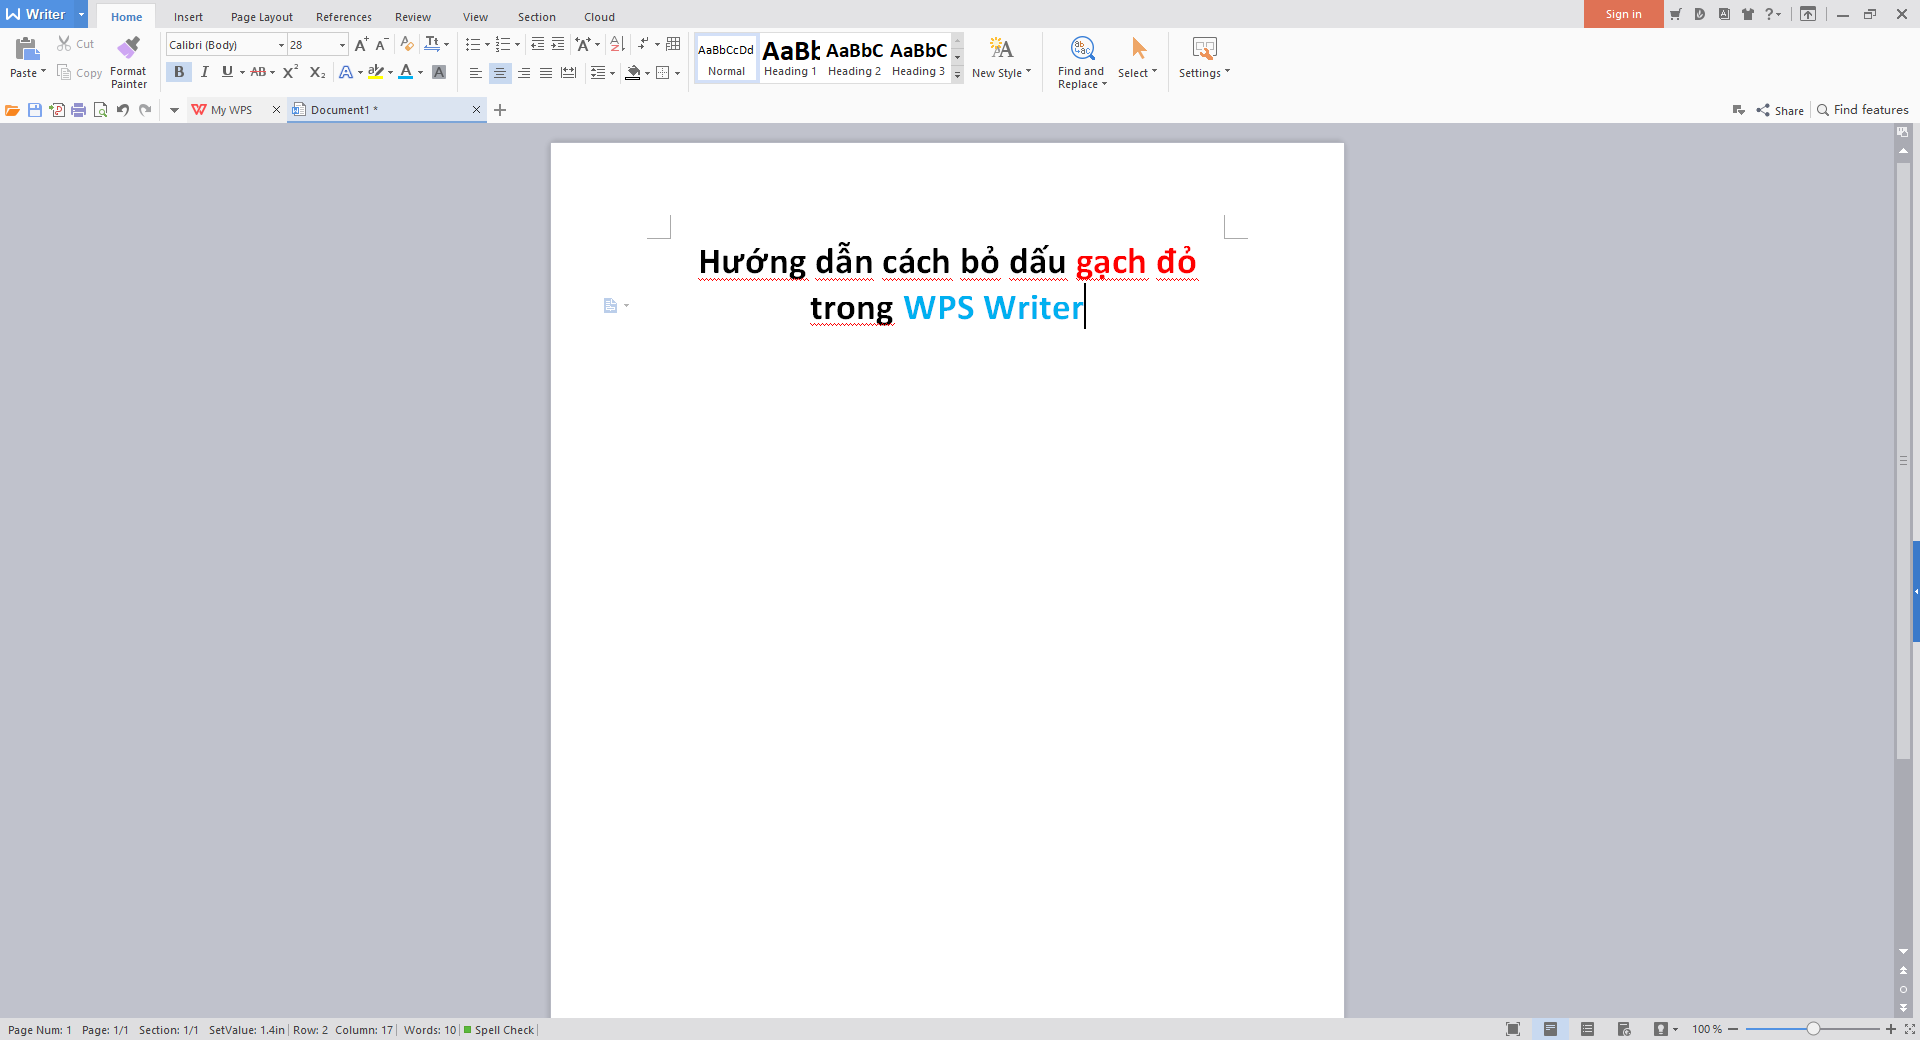
Task: Open the Insert ribbon tab
Action: 188,17
